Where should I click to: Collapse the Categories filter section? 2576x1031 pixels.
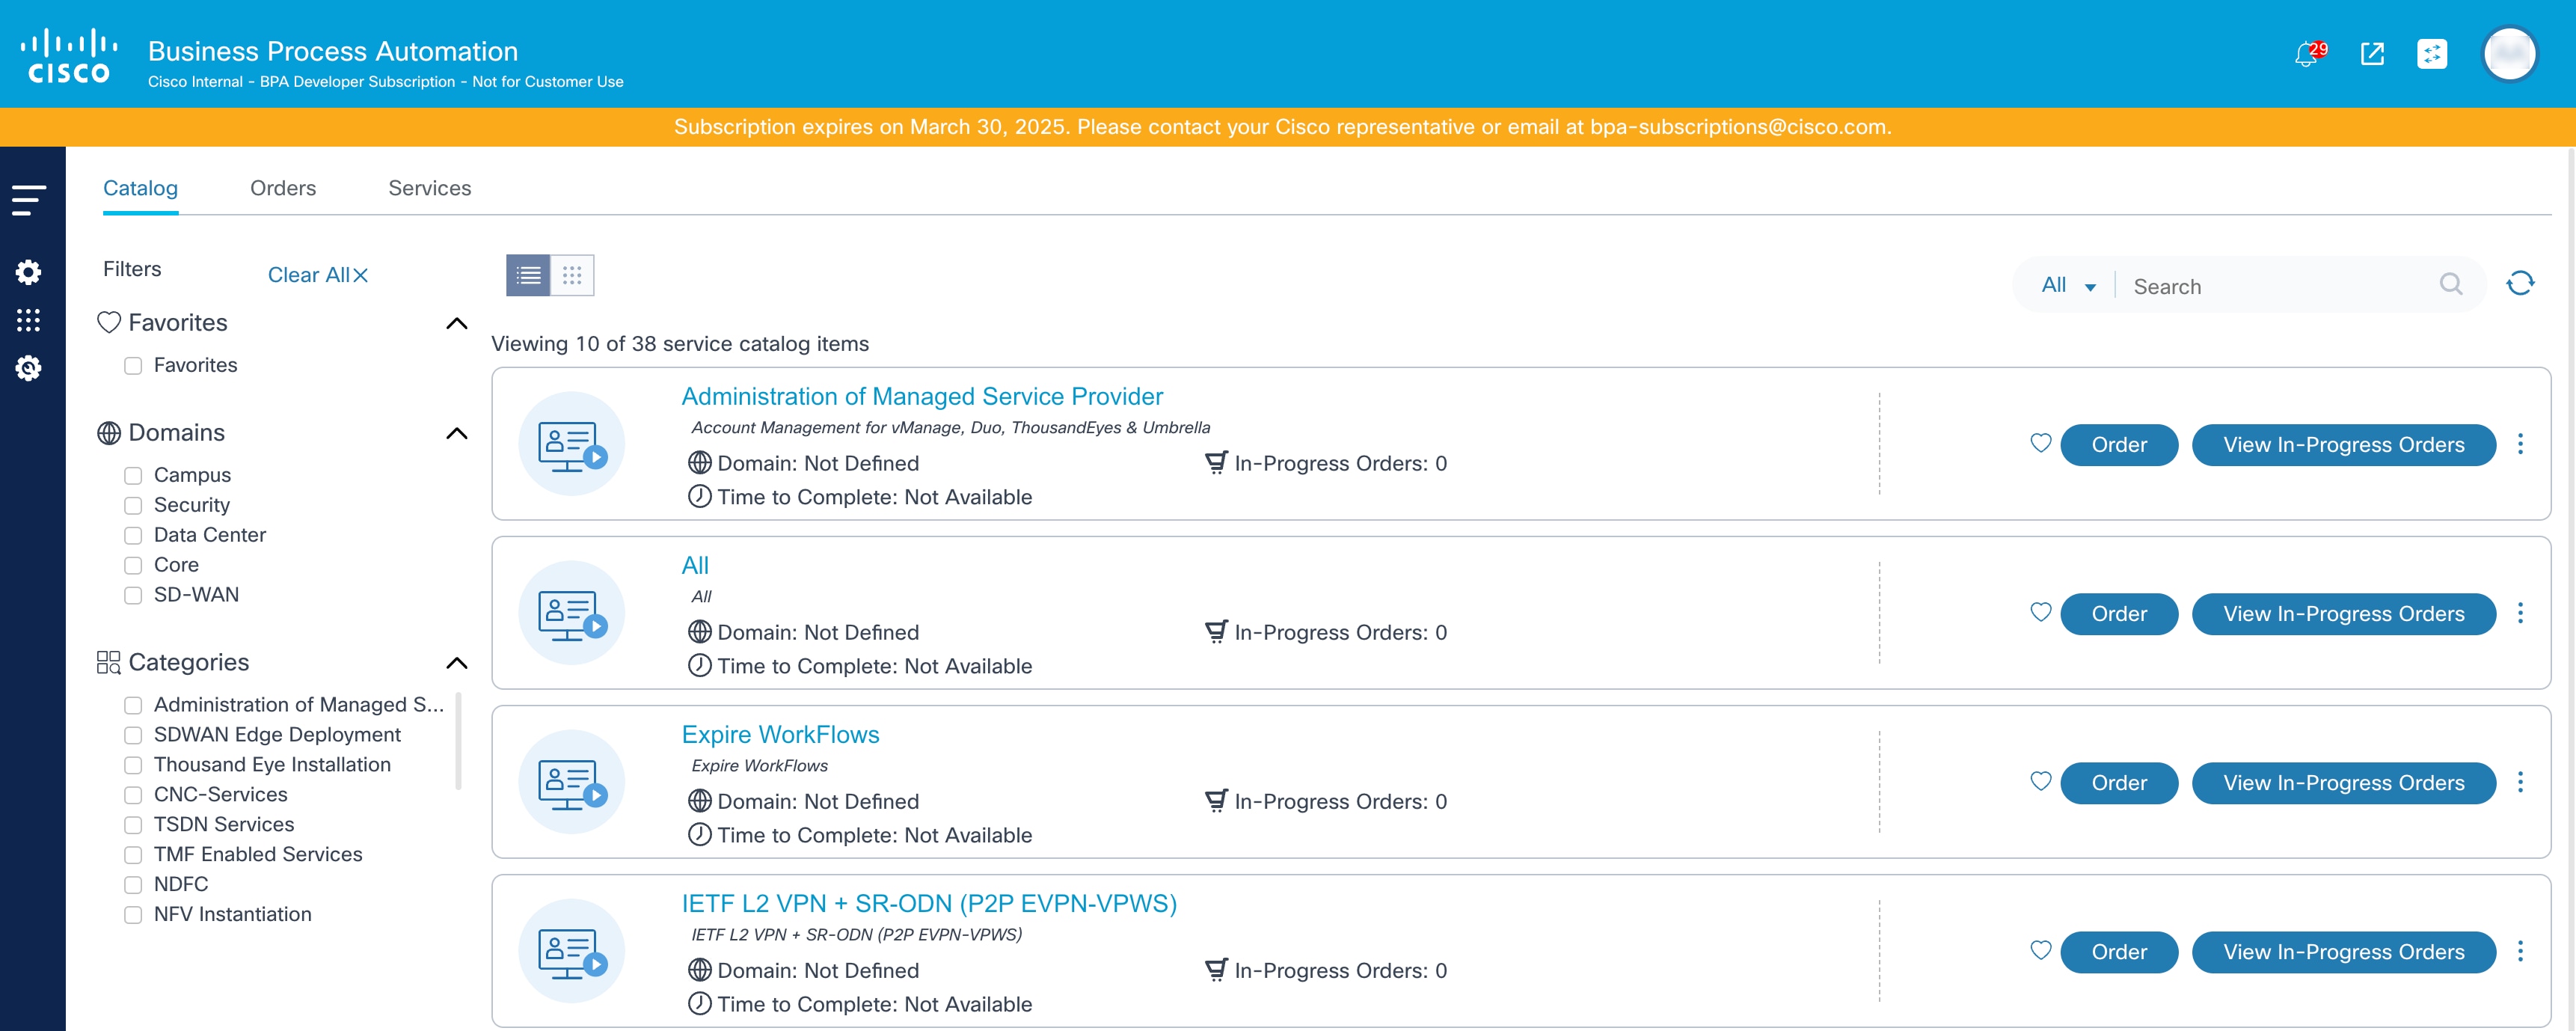coord(456,663)
